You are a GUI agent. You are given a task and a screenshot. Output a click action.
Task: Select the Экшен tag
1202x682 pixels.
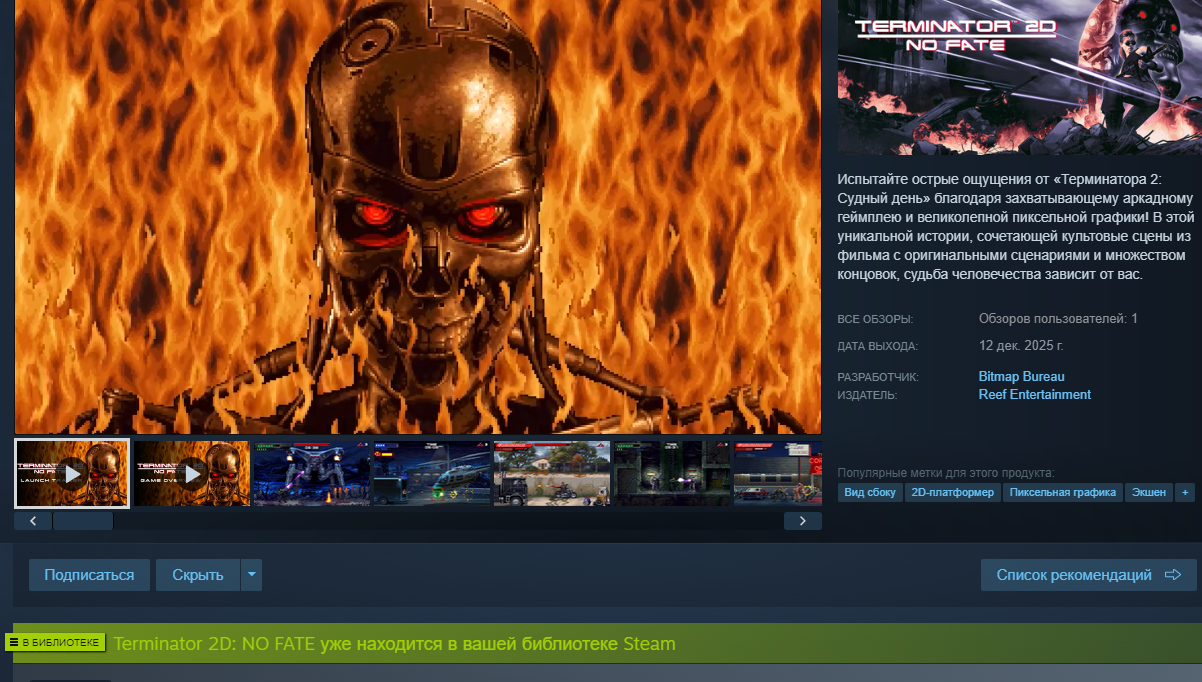click(1149, 493)
